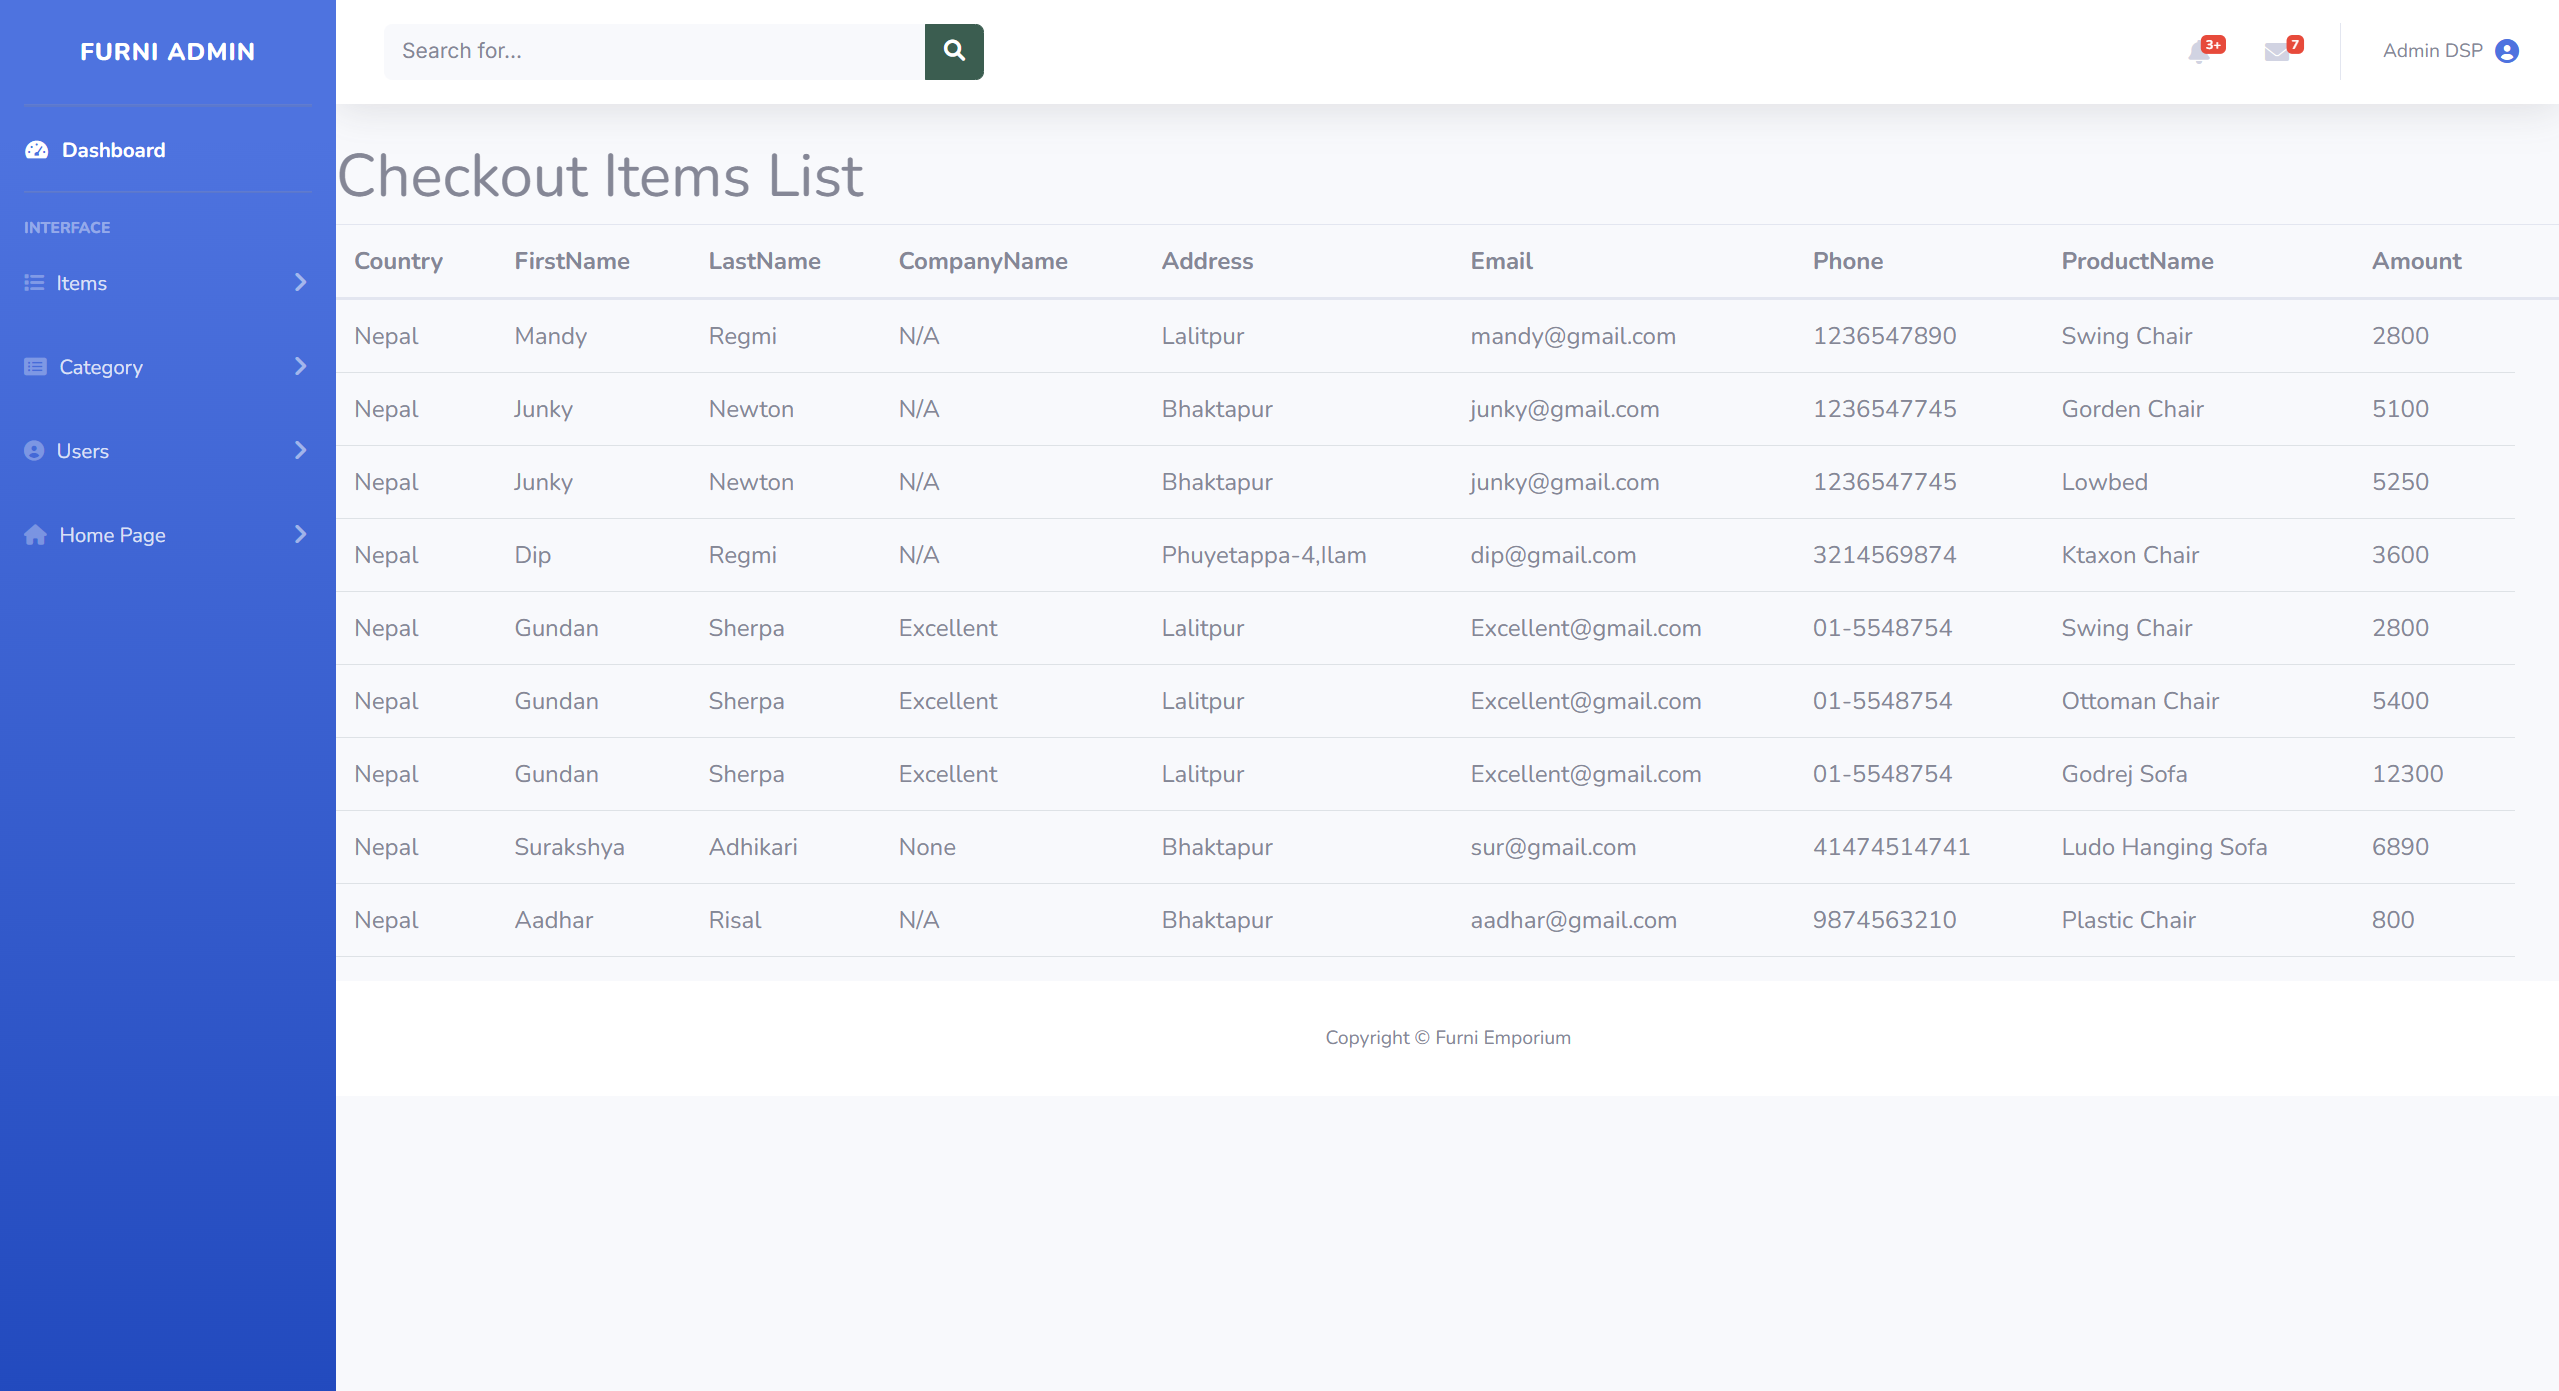Viewport: 2559px width, 1391px height.
Task: Expand the Items menu chevron
Action: pyautogui.click(x=300, y=283)
